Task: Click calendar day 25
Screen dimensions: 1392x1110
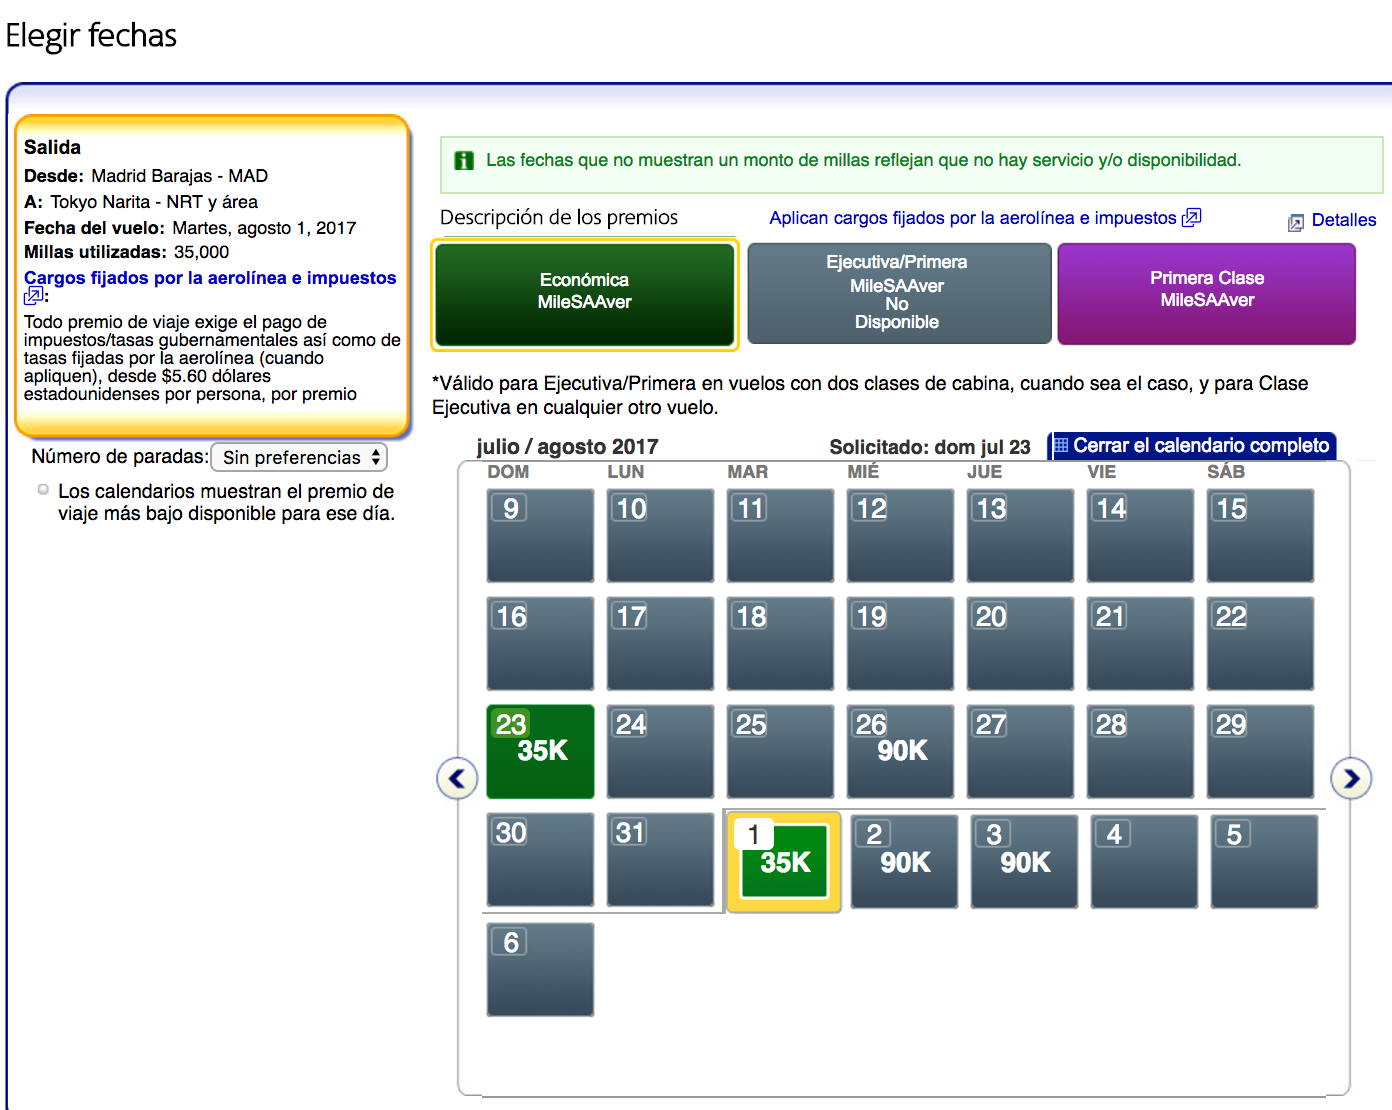Action: tap(780, 751)
